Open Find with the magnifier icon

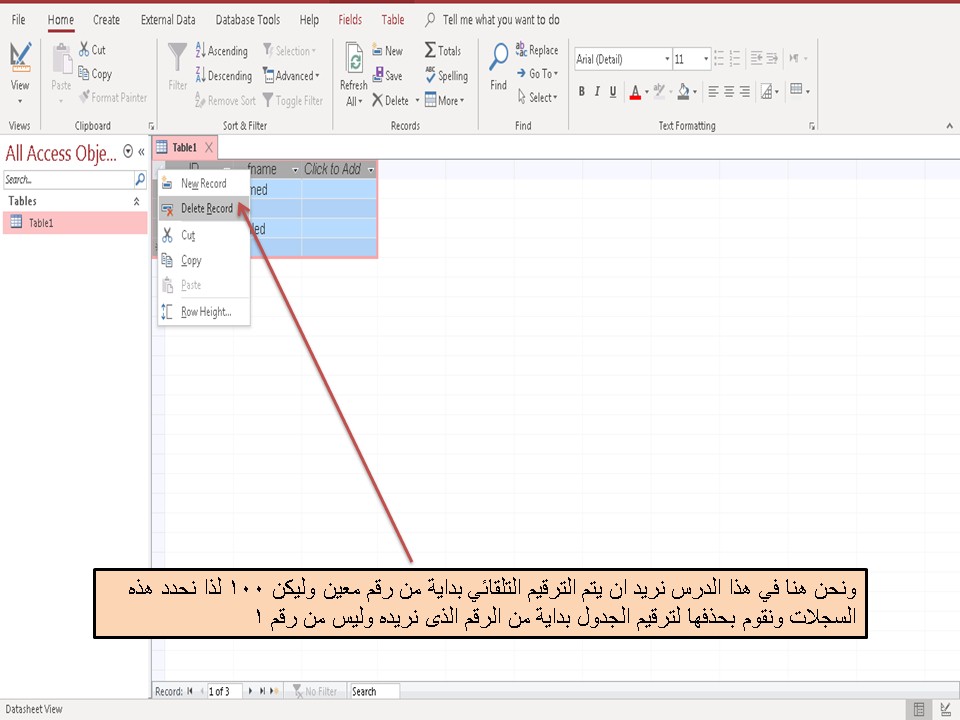tap(498, 66)
